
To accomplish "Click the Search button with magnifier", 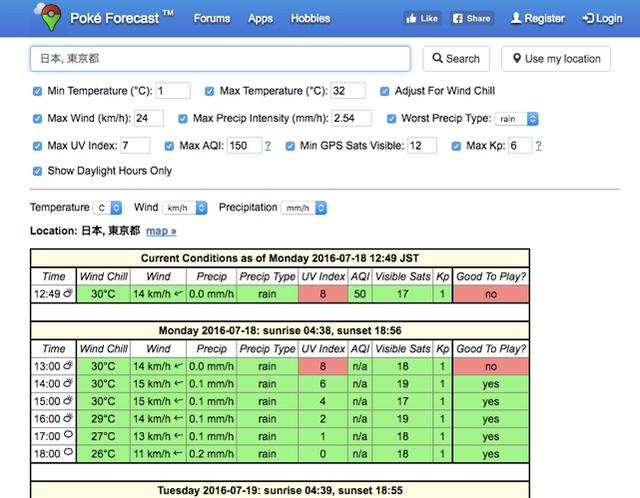I will coord(455,59).
